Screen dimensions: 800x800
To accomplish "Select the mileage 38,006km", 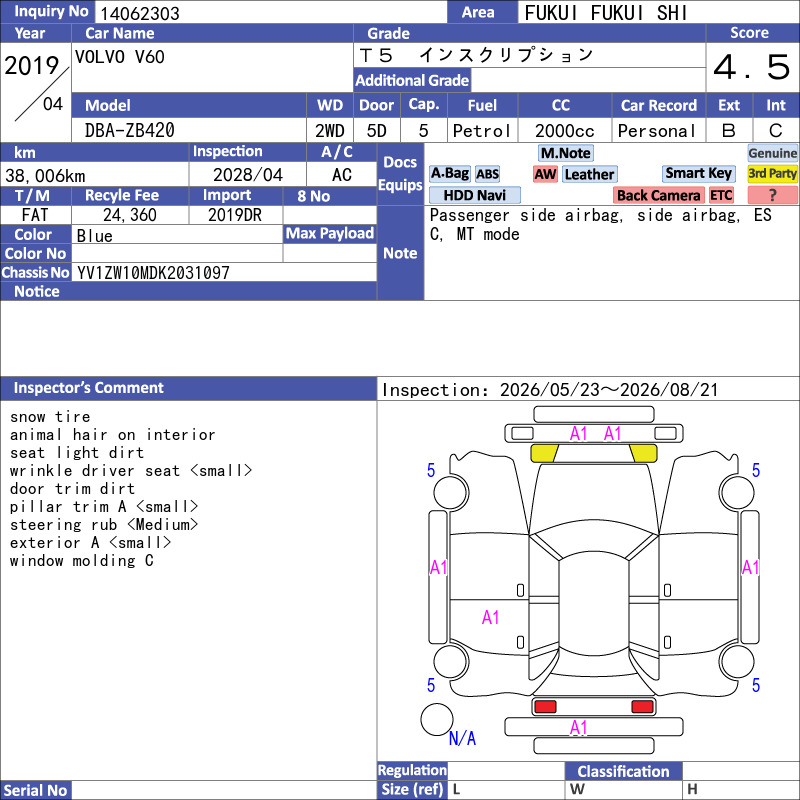I will (x=45, y=176).
